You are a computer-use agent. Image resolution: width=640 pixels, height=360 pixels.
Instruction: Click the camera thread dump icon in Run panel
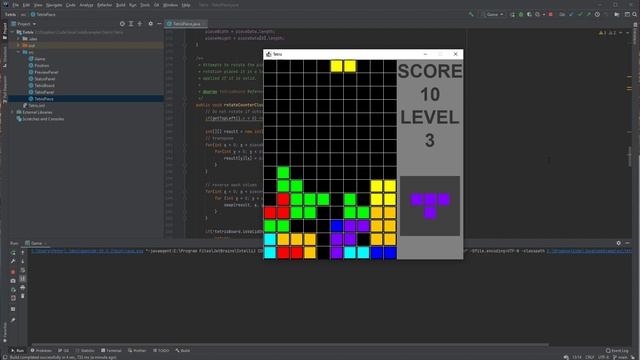pyautogui.click(x=13, y=280)
